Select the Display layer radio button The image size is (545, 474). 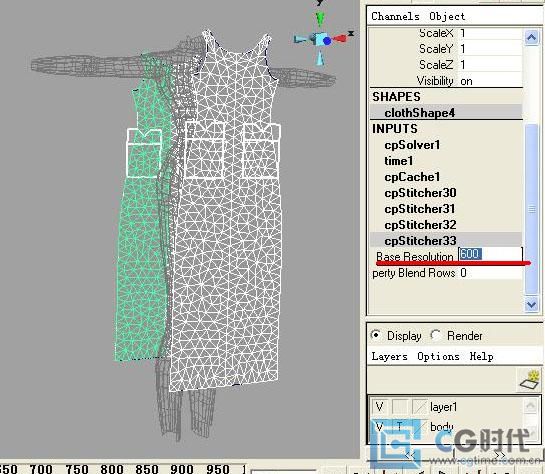tap(376, 335)
